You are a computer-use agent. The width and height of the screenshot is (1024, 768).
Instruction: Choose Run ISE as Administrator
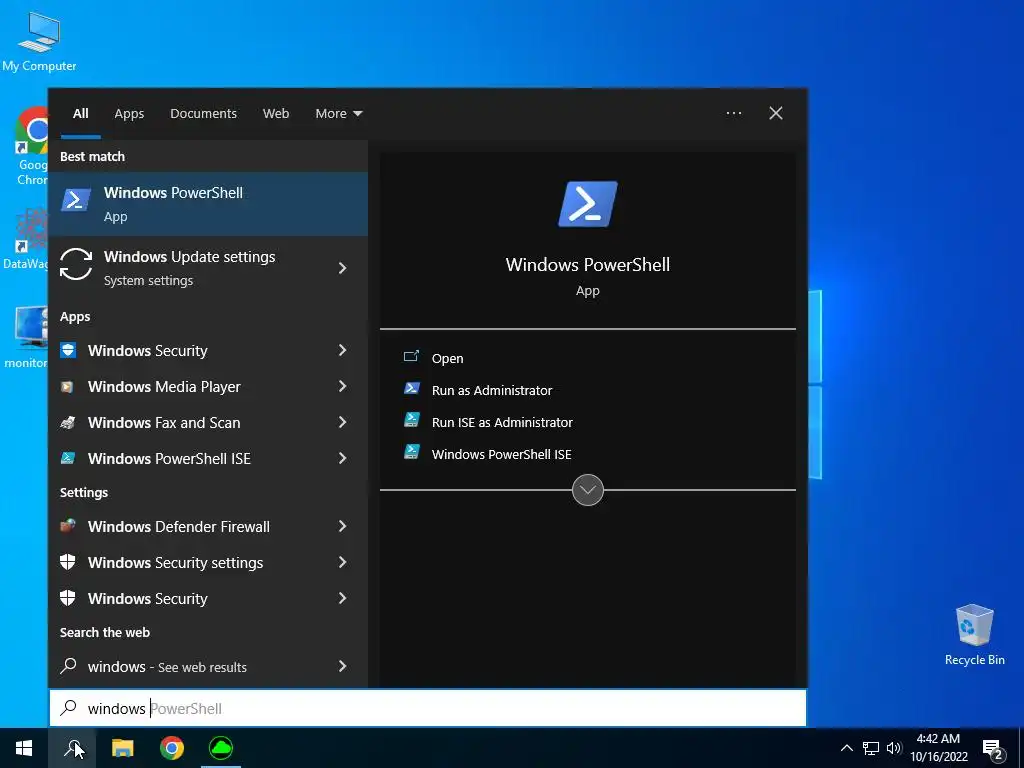[x=502, y=422]
